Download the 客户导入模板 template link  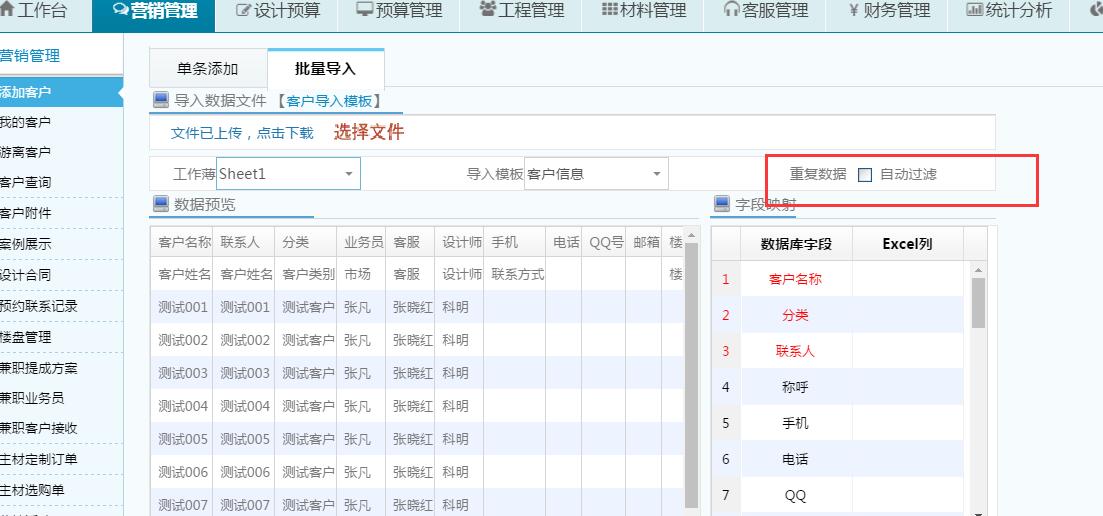[329, 101]
